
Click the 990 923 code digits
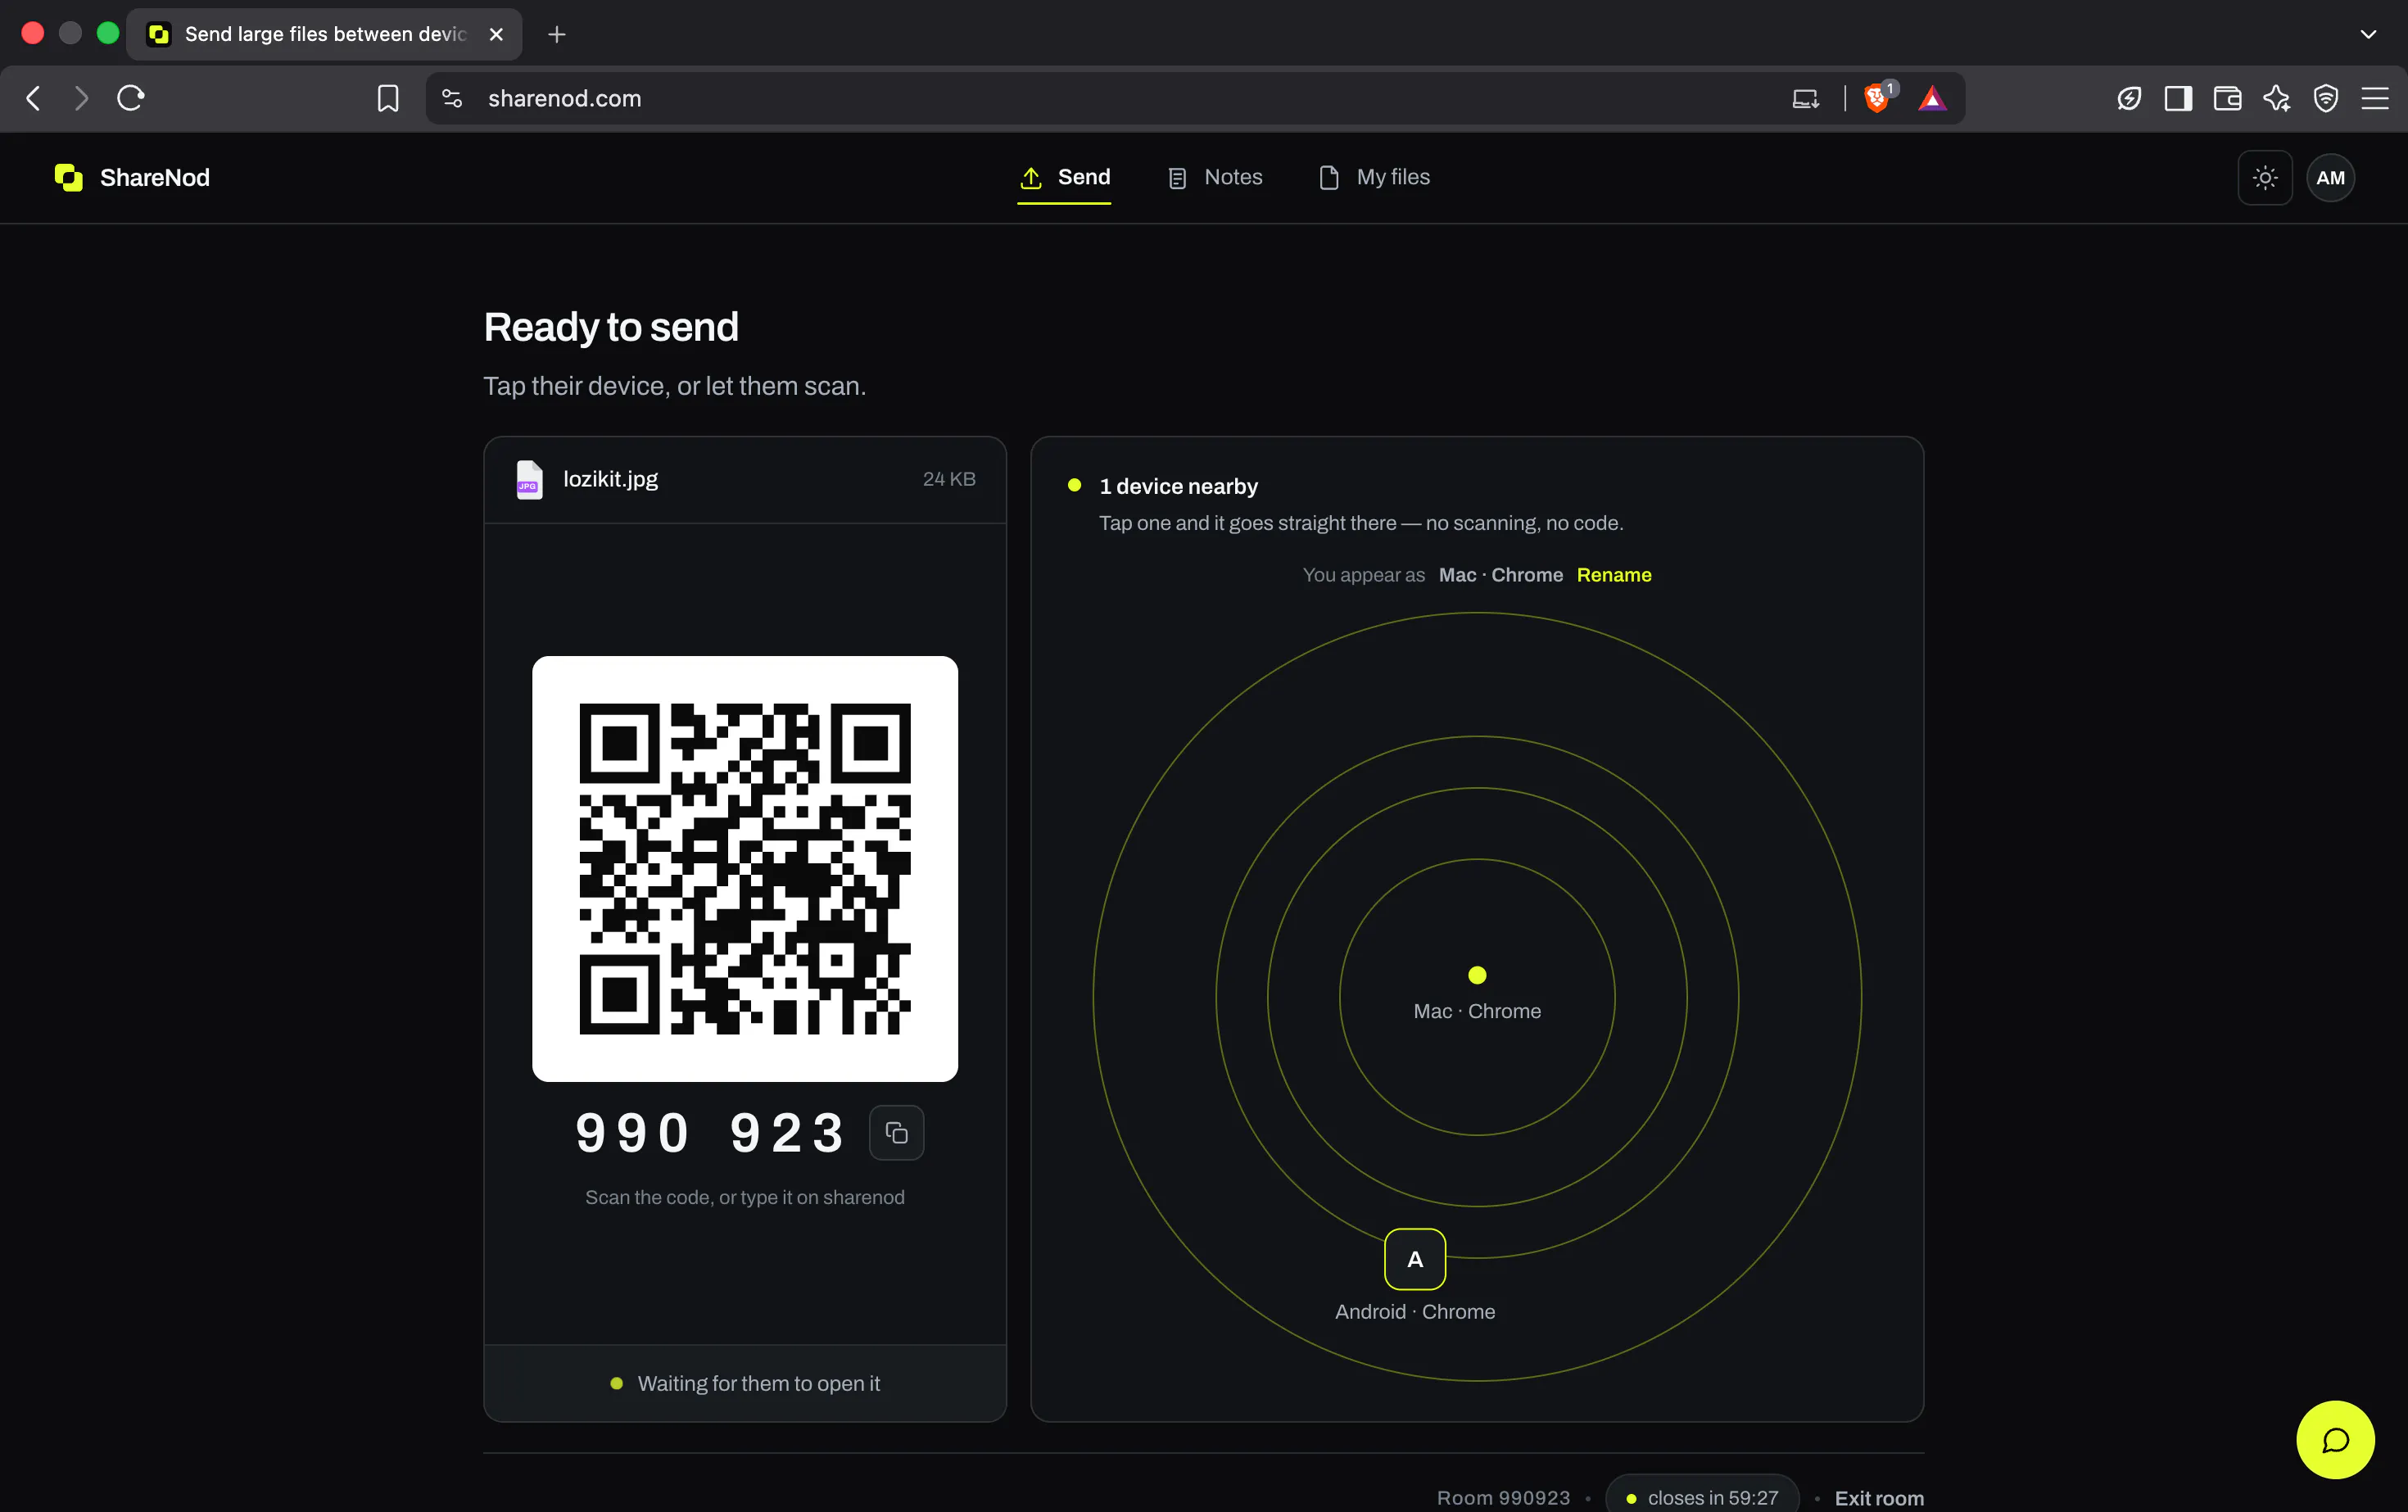pos(711,1133)
